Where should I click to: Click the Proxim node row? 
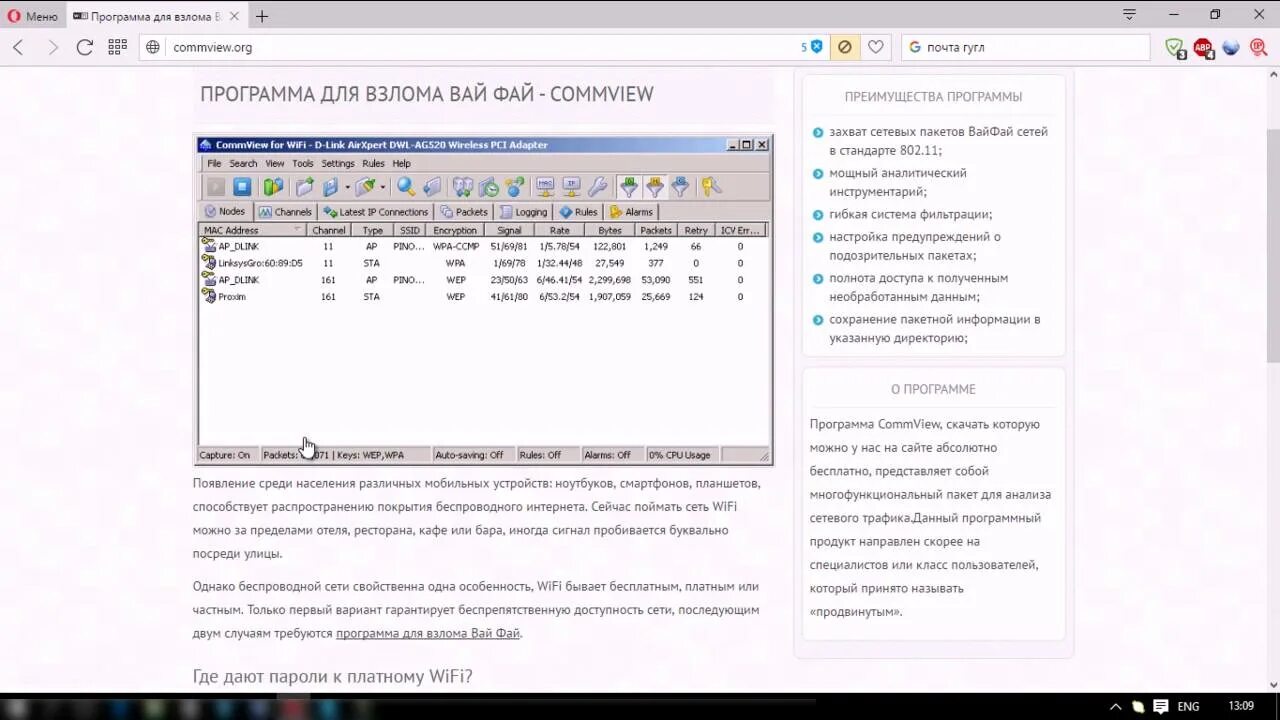[x=484, y=296]
